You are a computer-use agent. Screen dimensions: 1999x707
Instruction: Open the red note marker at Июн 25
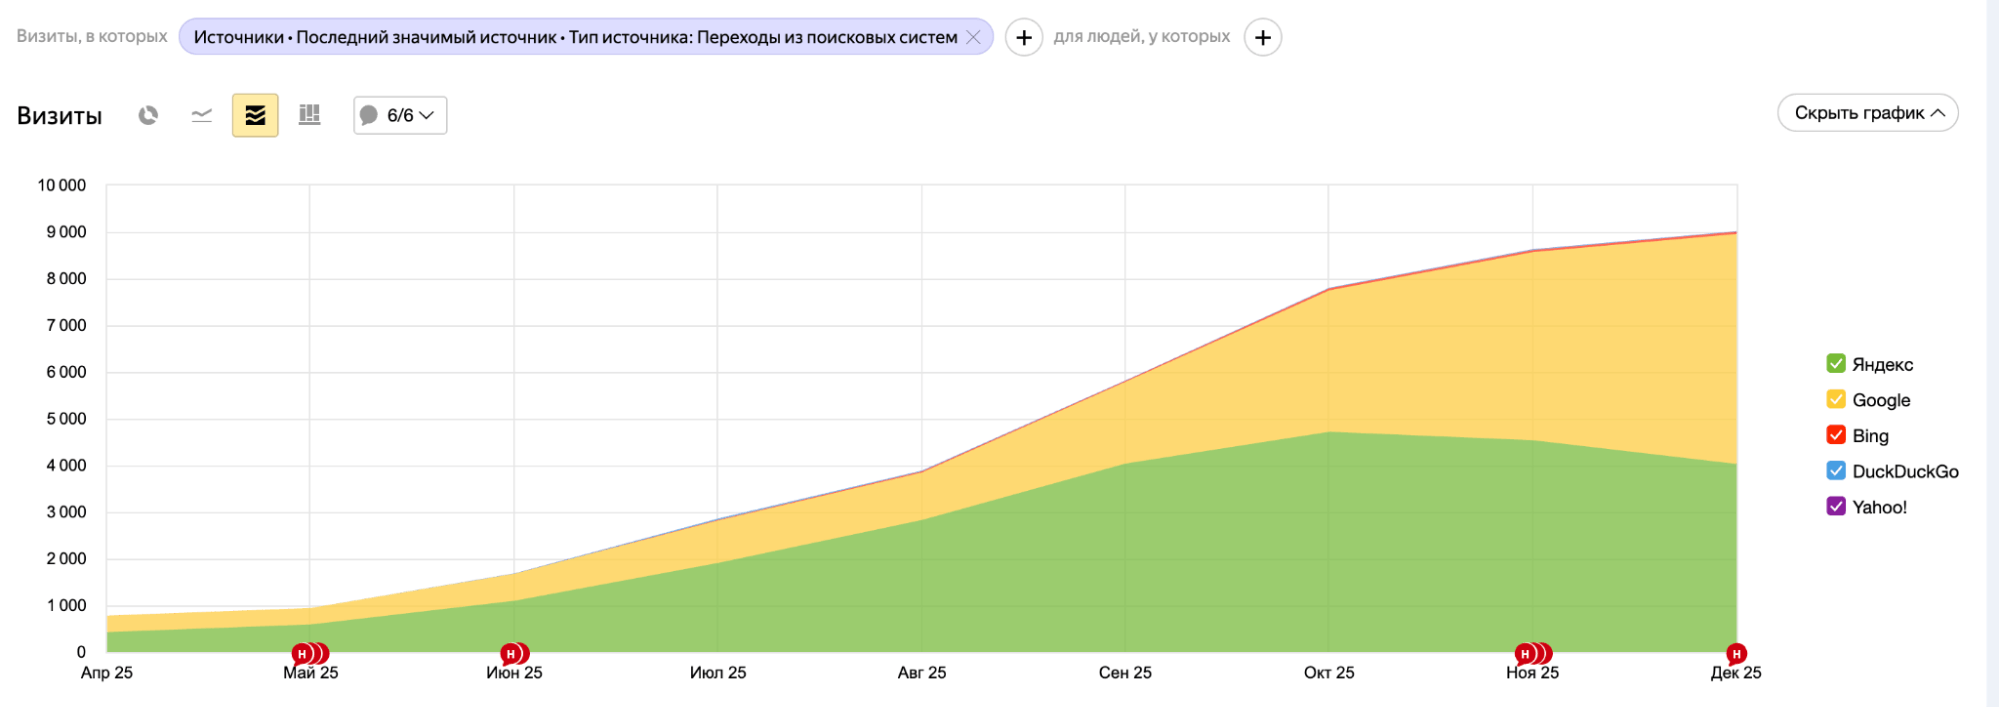pyautogui.click(x=512, y=654)
